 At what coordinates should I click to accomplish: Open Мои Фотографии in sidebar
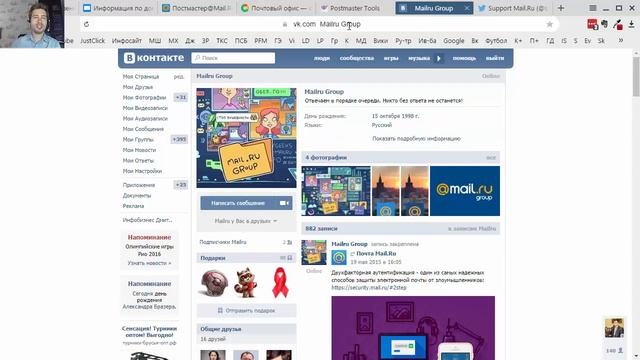[x=144, y=98]
